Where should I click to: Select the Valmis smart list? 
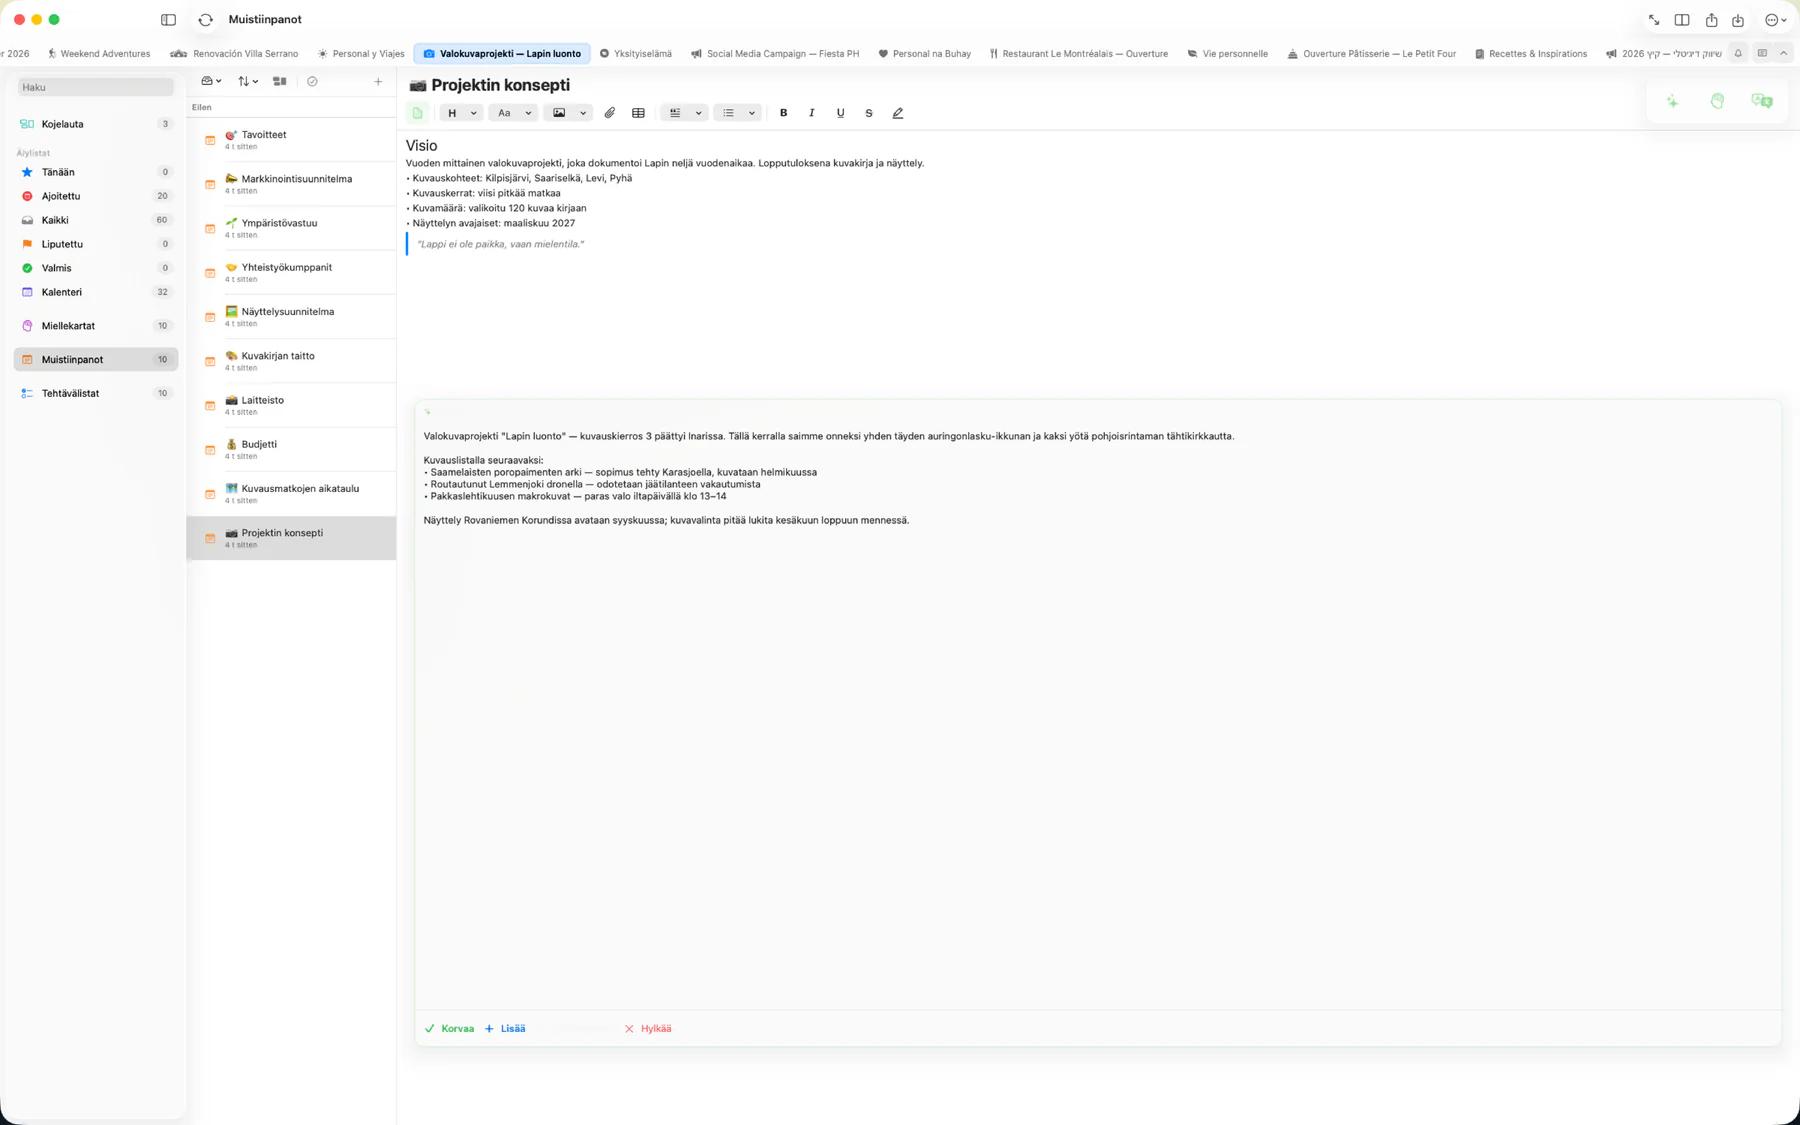96,268
